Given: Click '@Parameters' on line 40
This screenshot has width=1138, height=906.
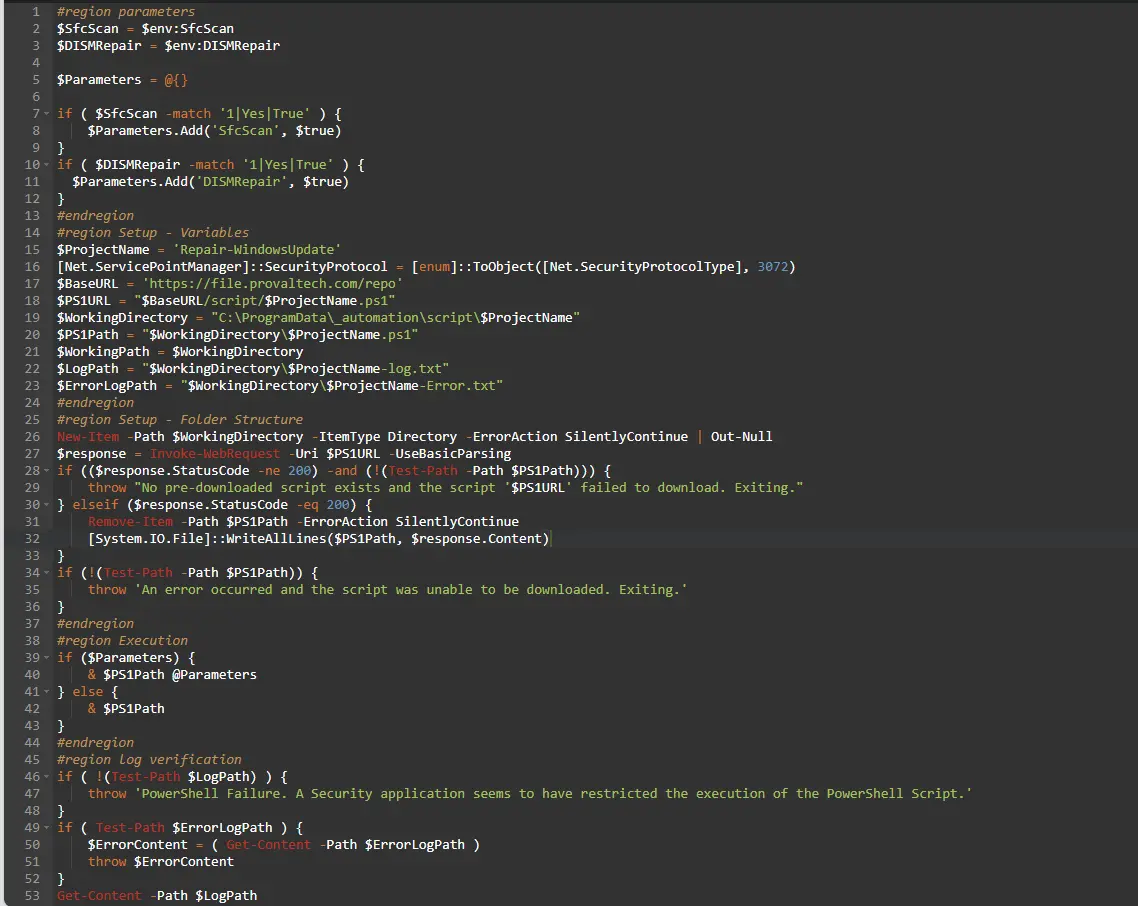Looking at the screenshot, I should [x=214, y=674].
